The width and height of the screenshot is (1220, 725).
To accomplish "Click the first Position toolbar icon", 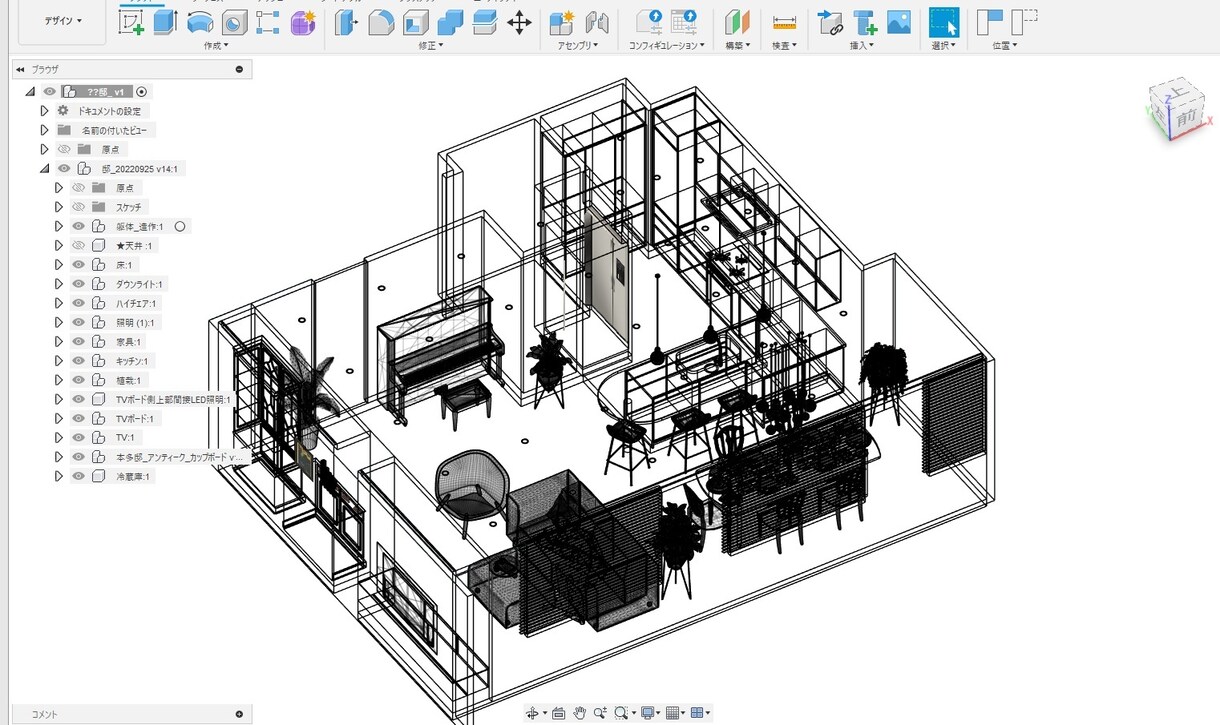I will pyautogui.click(x=990, y=22).
